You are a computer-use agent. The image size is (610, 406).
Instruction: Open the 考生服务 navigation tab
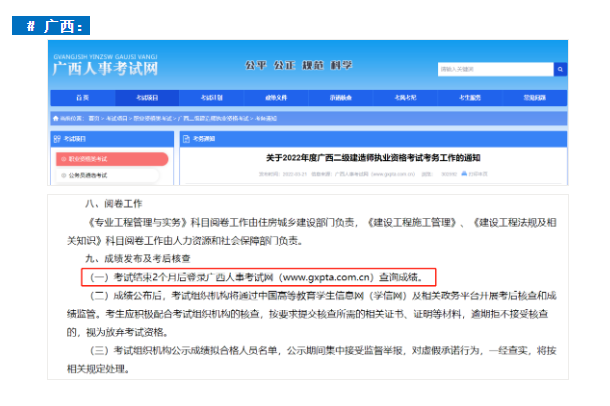pos(470,98)
